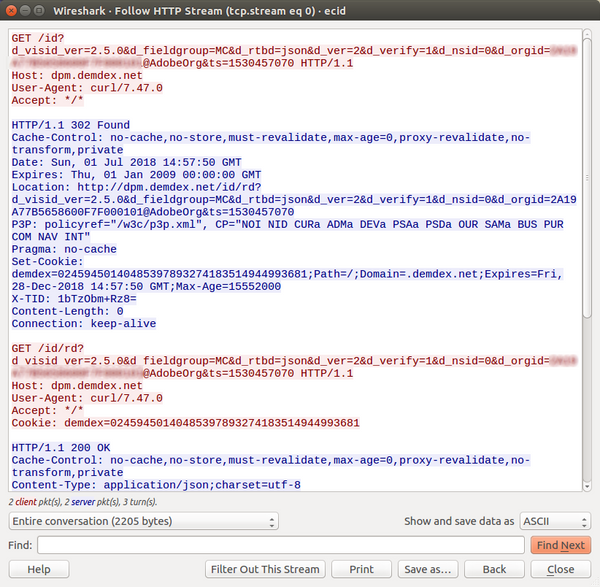The width and height of the screenshot is (600, 587).
Task: Open the Show and save data as ASCII dropdown
Action: coord(555,521)
